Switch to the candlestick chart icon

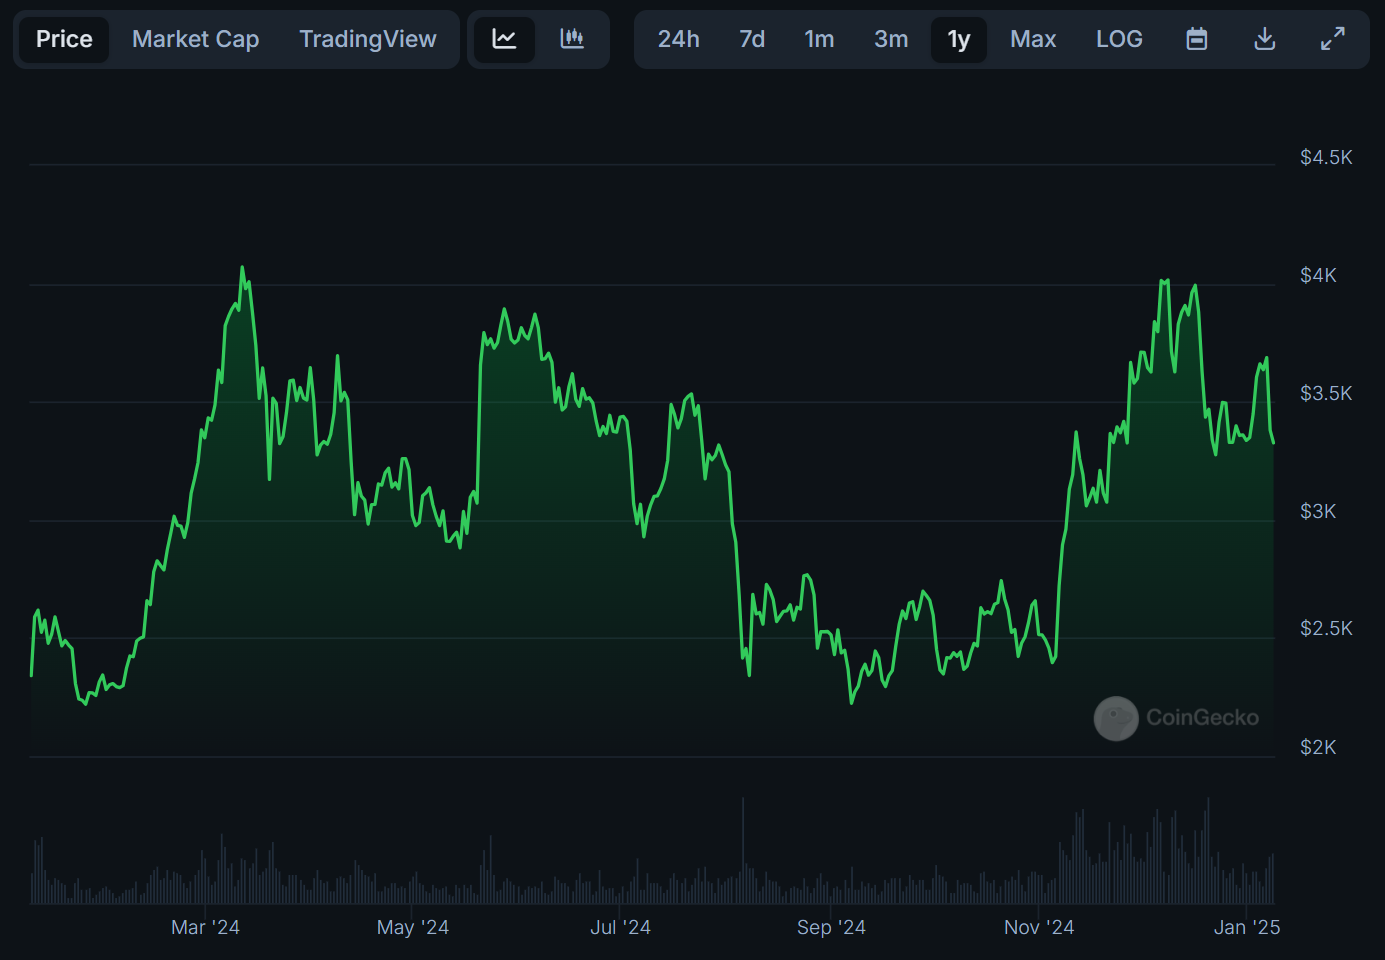572,39
